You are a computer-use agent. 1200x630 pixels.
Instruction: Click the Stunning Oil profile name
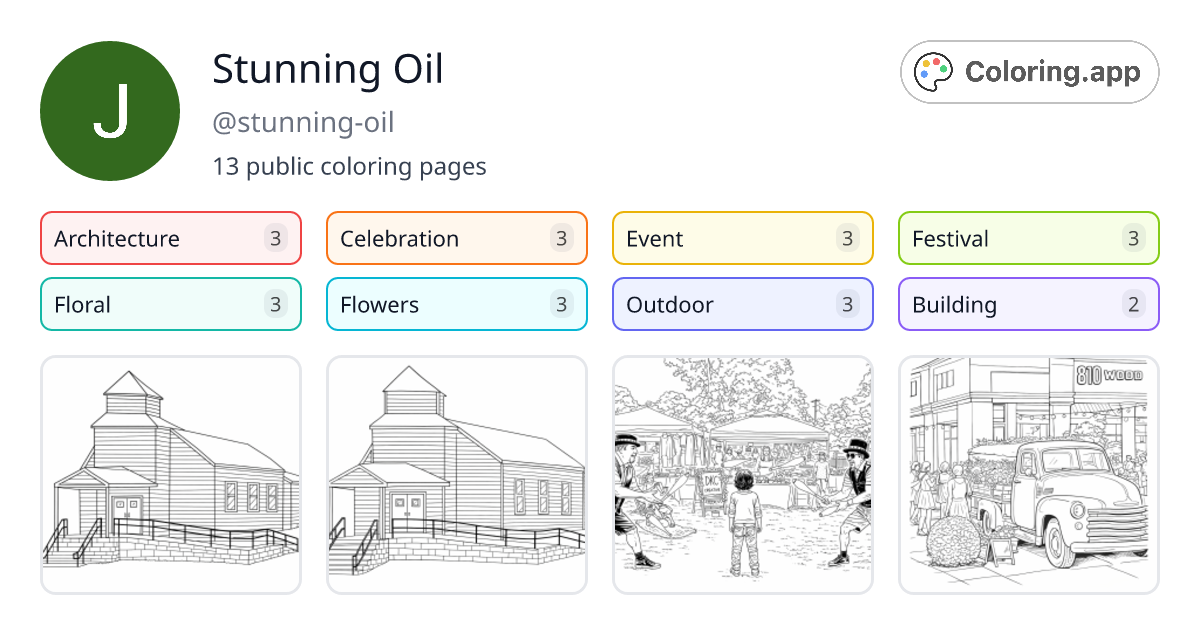[x=328, y=69]
